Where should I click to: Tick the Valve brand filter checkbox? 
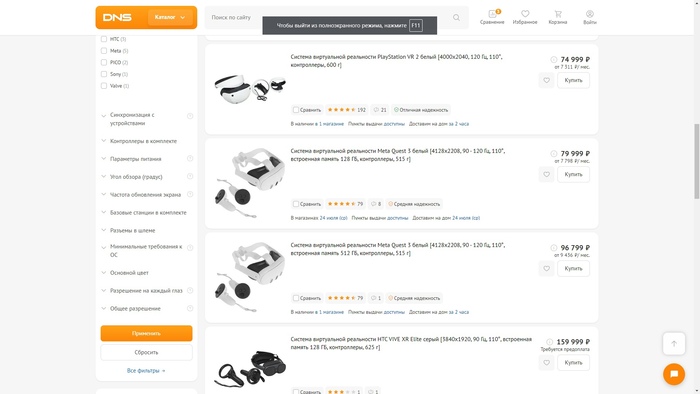click(104, 86)
